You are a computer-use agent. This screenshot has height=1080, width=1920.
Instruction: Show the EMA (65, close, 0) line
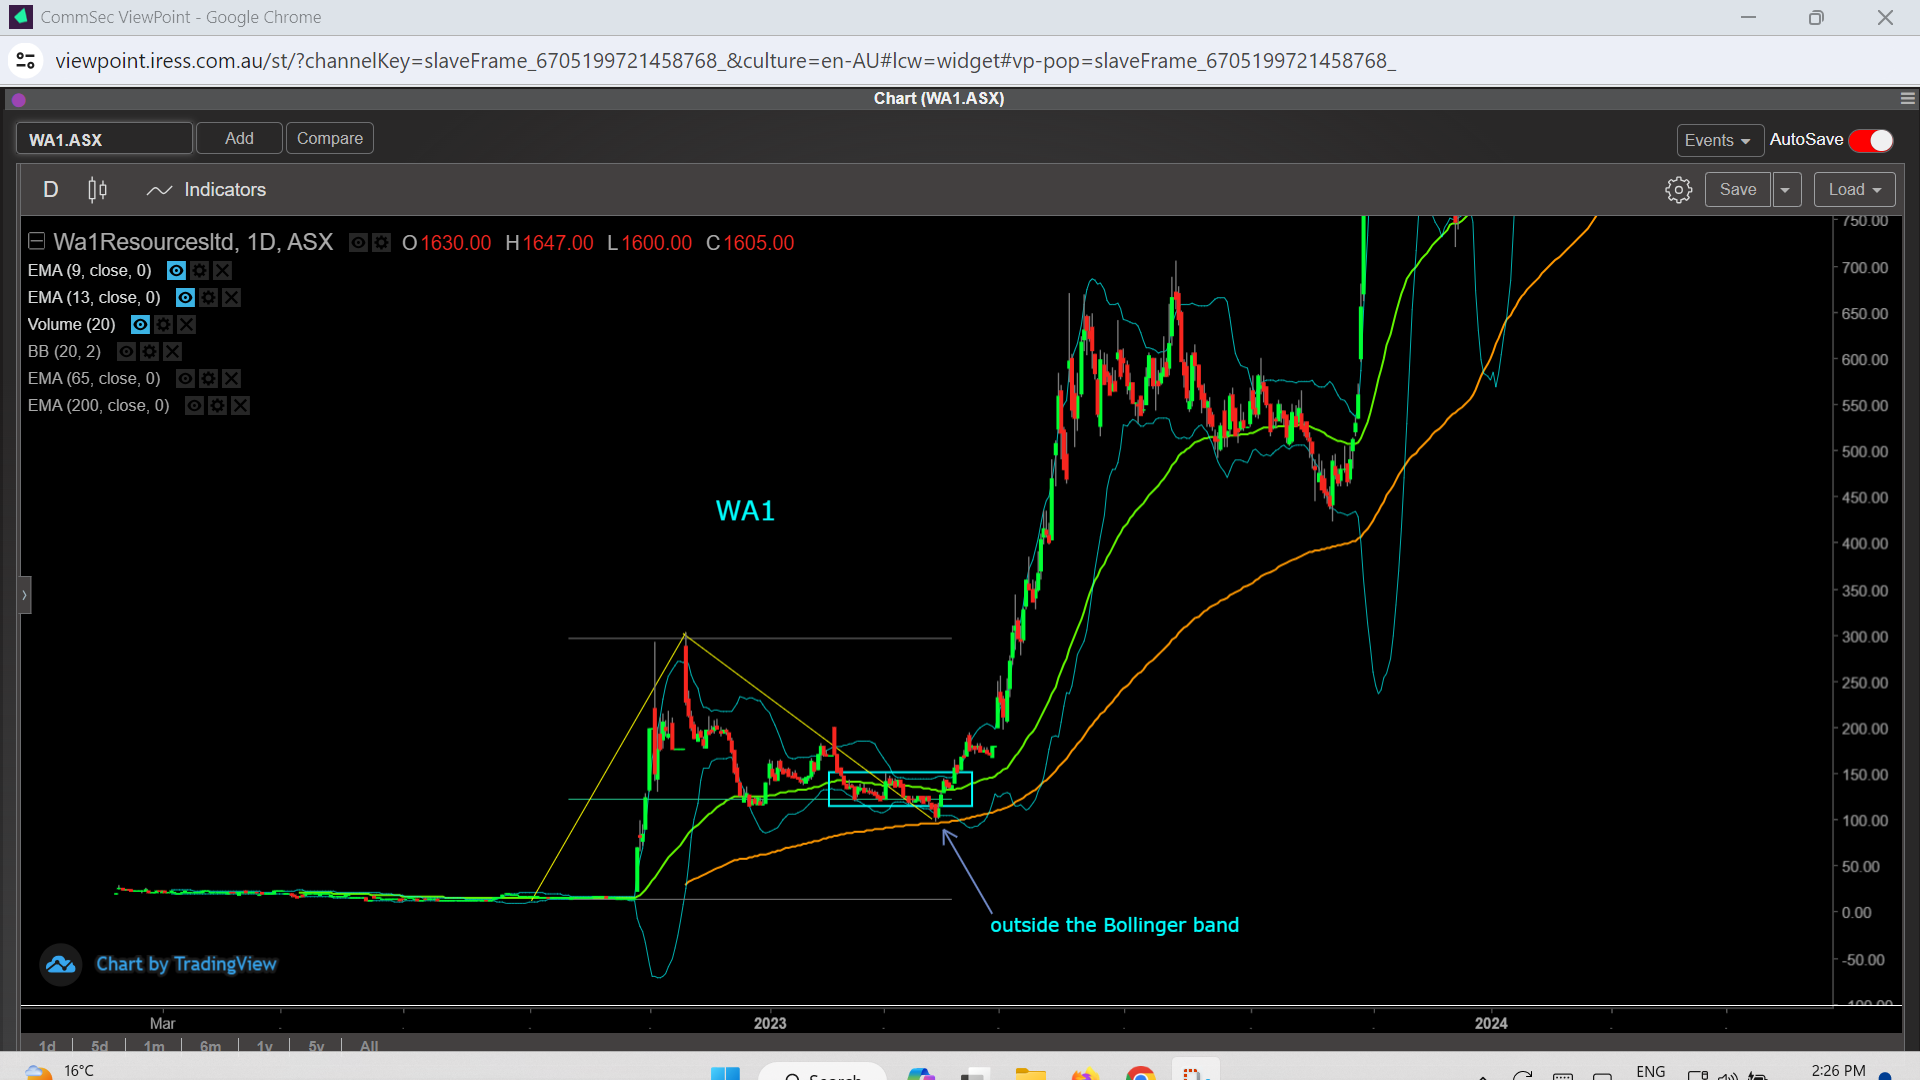[185, 378]
